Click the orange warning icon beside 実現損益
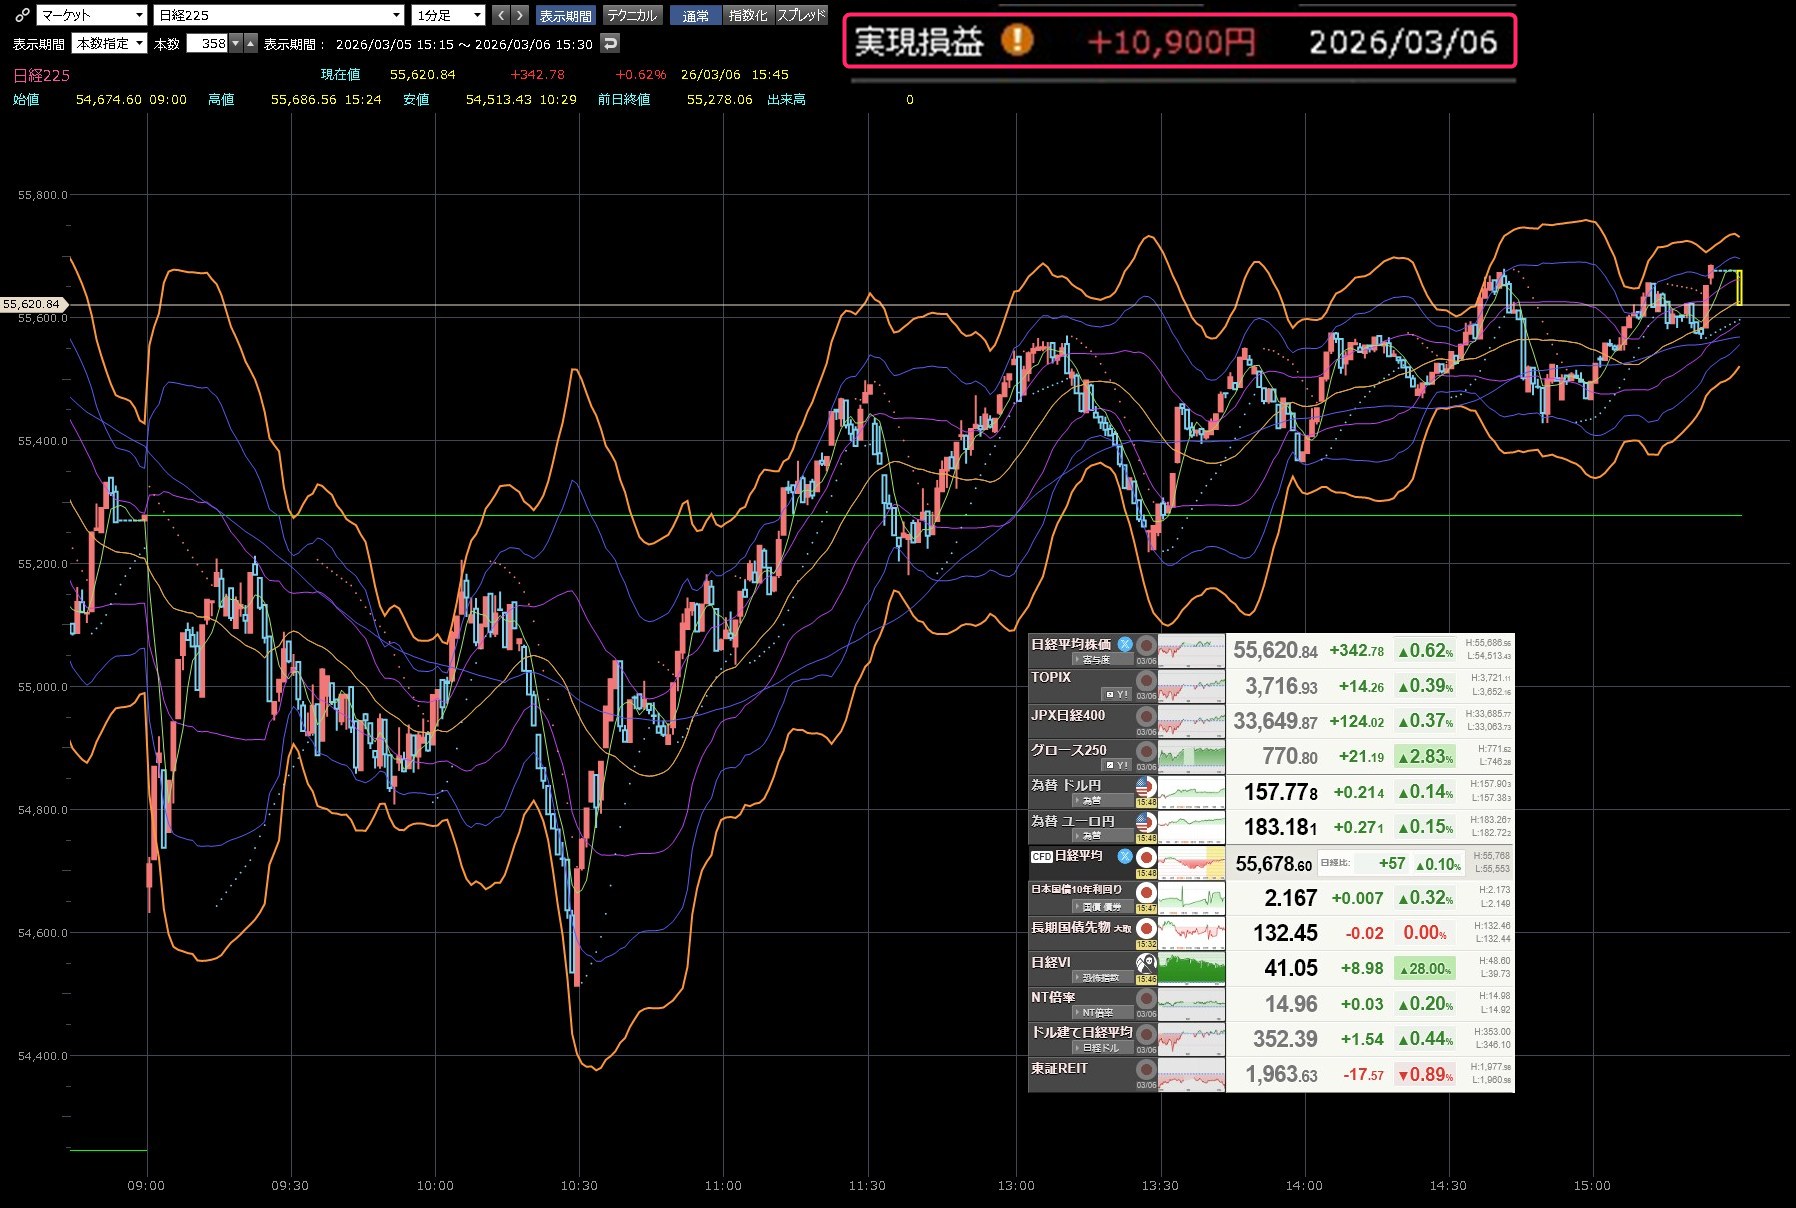The width and height of the screenshot is (1796, 1208). click(1017, 41)
